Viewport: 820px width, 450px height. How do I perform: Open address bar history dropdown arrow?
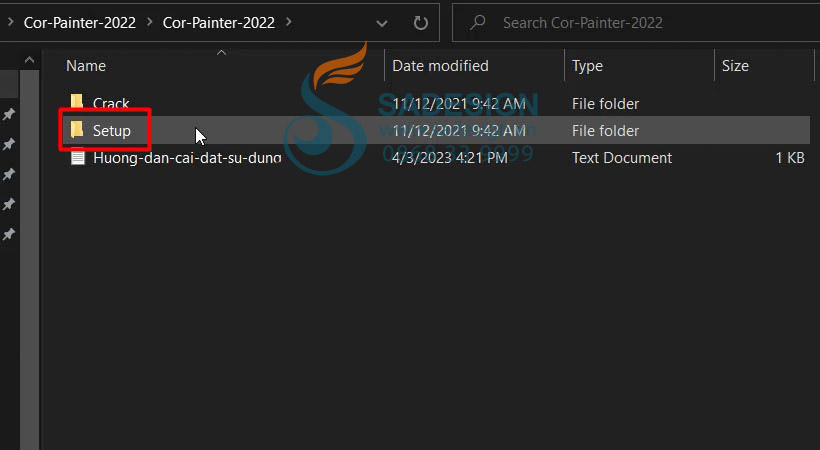point(382,24)
